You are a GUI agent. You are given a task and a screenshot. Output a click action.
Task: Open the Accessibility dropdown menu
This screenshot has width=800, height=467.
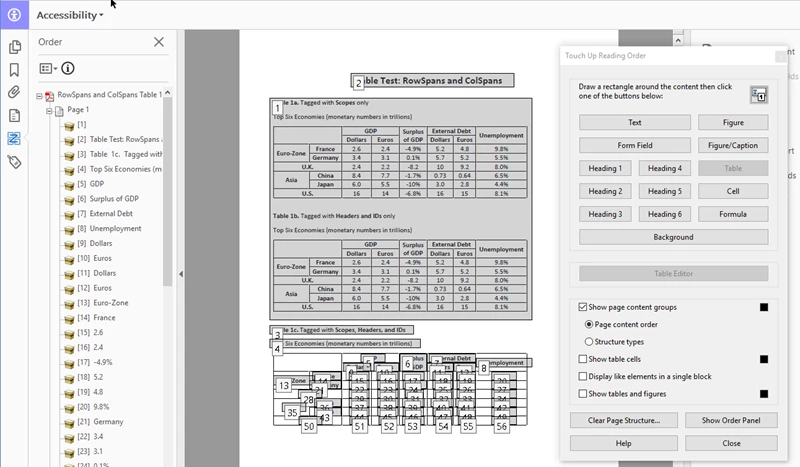point(70,15)
